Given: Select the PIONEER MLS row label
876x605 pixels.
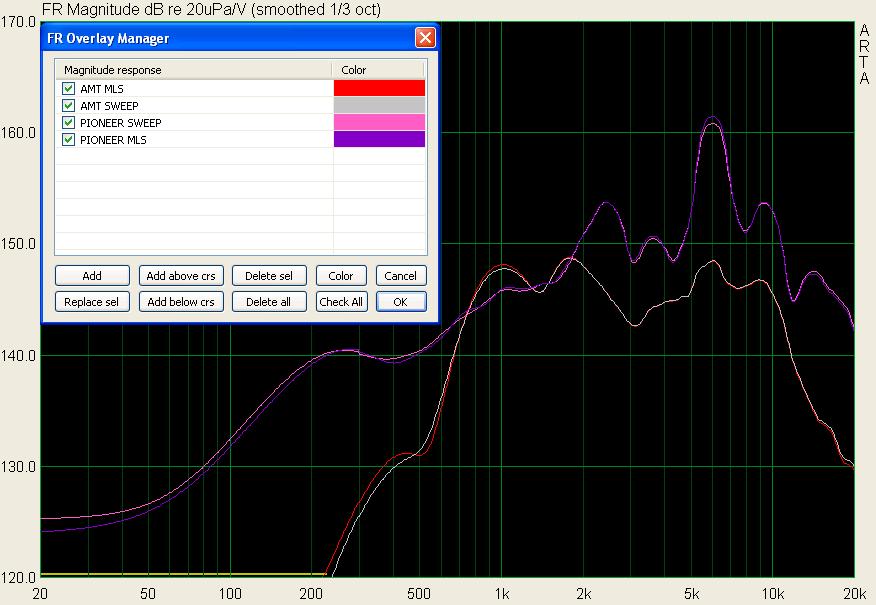Looking at the screenshot, I should (x=113, y=140).
